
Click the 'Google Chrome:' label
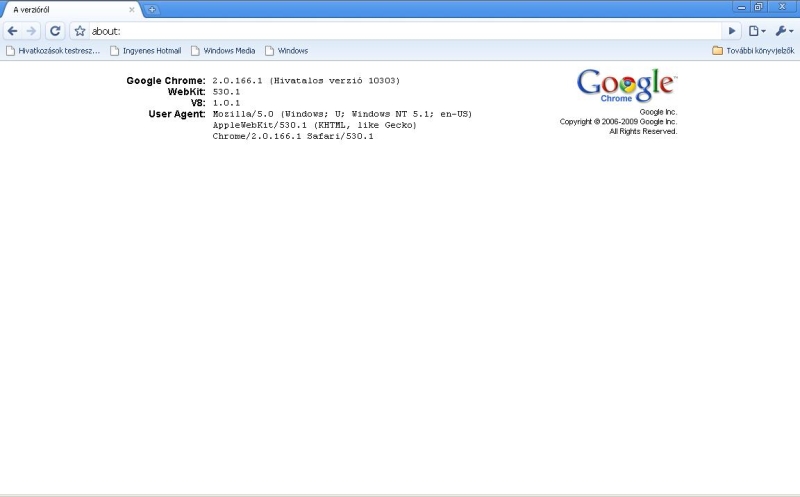pyautogui.click(x=166, y=81)
